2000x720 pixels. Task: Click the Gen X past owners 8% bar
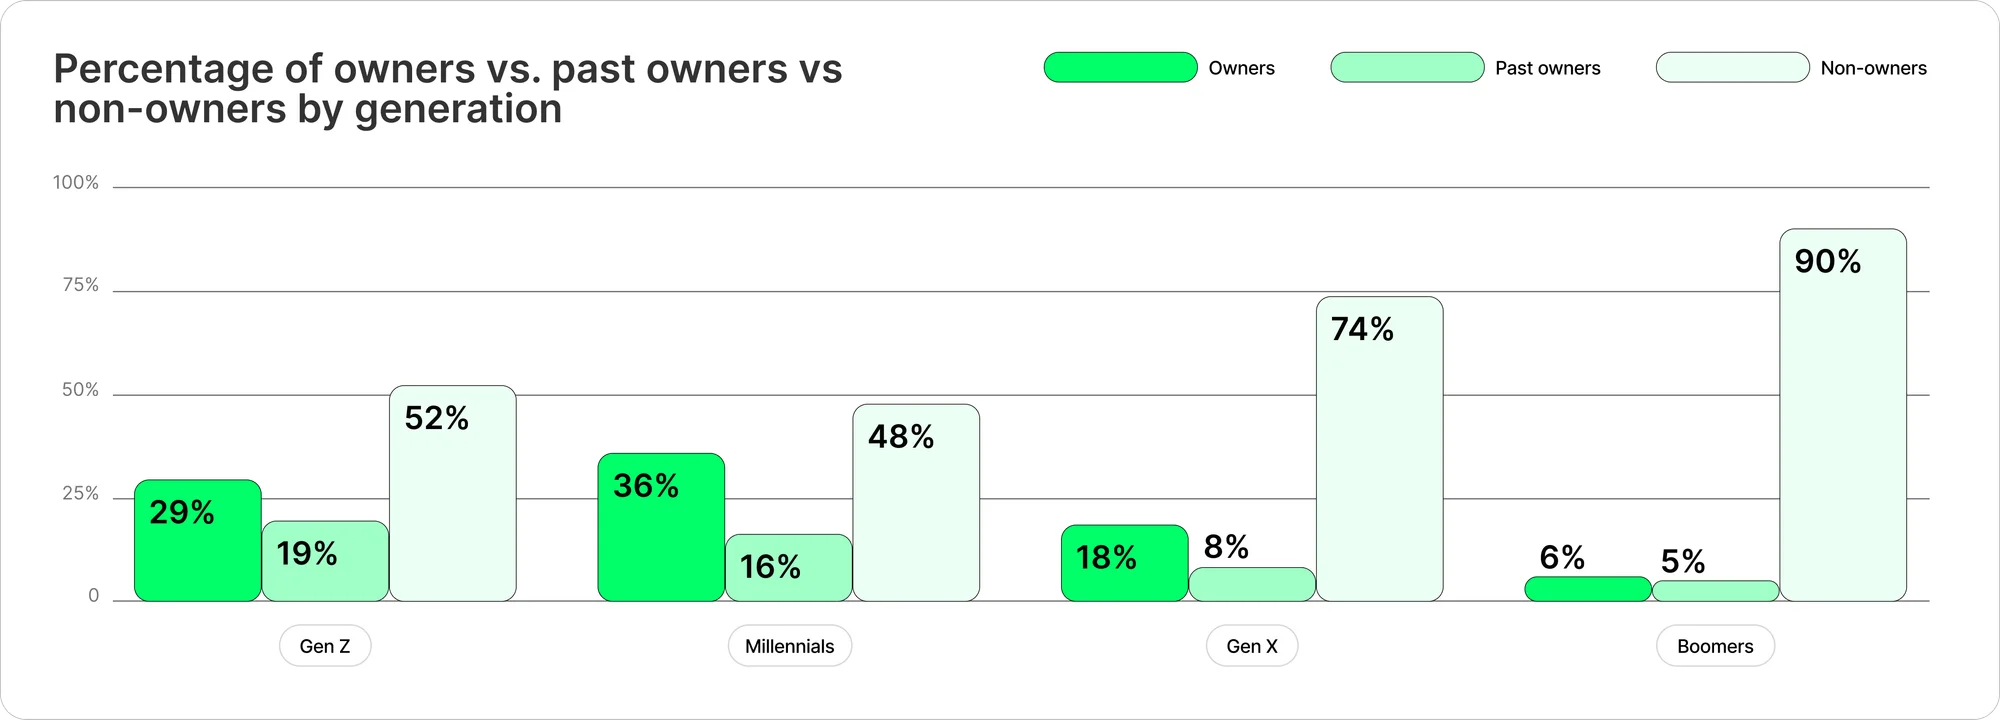(x=1252, y=585)
